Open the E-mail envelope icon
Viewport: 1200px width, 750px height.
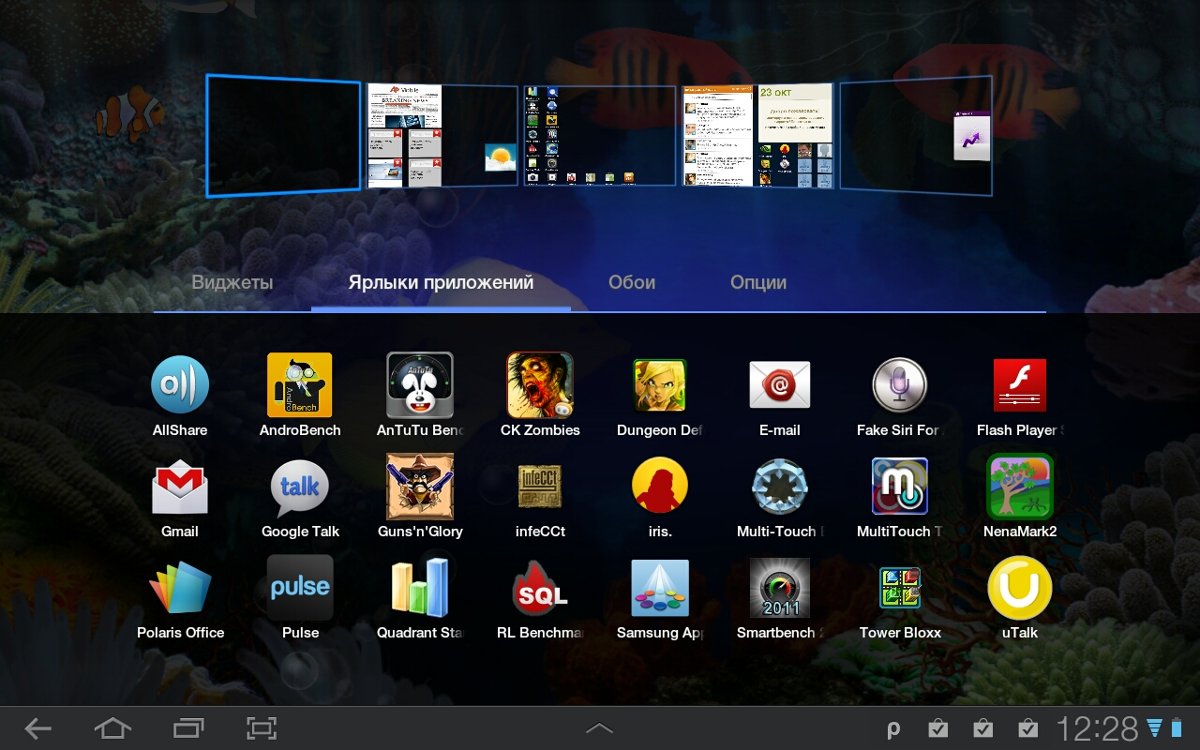(780, 385)
